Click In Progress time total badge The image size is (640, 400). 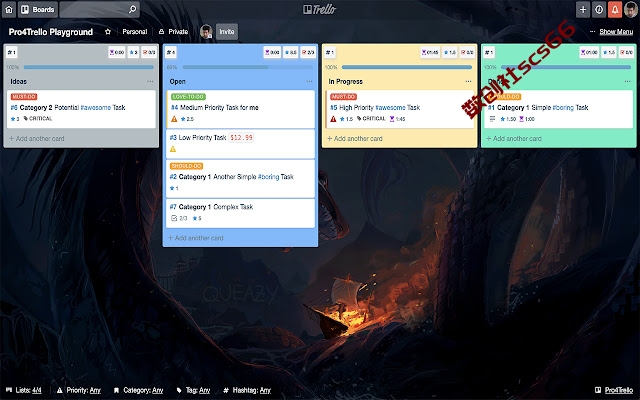[430, 52]
